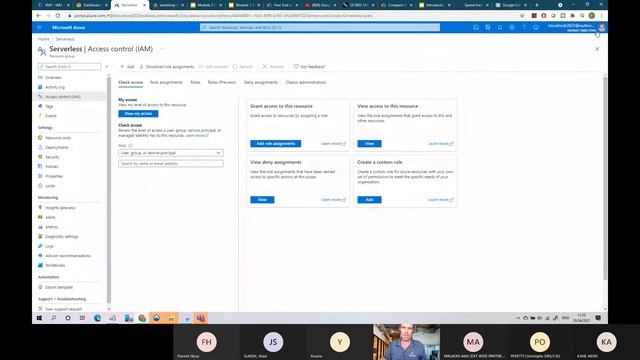Expand the User, group, or service principal dropdown

point(171,153)
